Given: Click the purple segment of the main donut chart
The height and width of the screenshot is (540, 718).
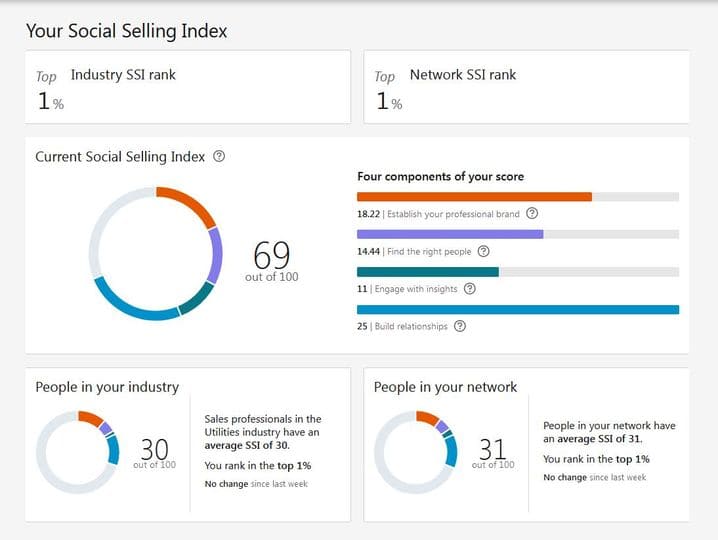Looking at the screenshot, I should (x=215, y=253).
